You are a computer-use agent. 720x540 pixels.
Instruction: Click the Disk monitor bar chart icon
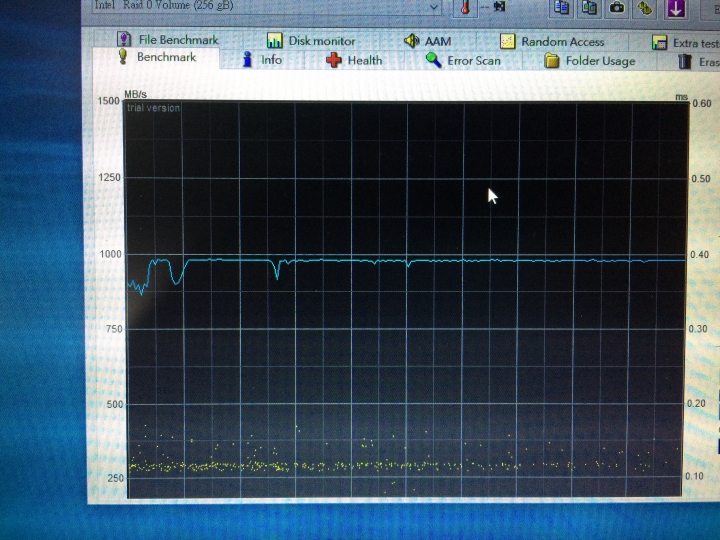point(275,41)
